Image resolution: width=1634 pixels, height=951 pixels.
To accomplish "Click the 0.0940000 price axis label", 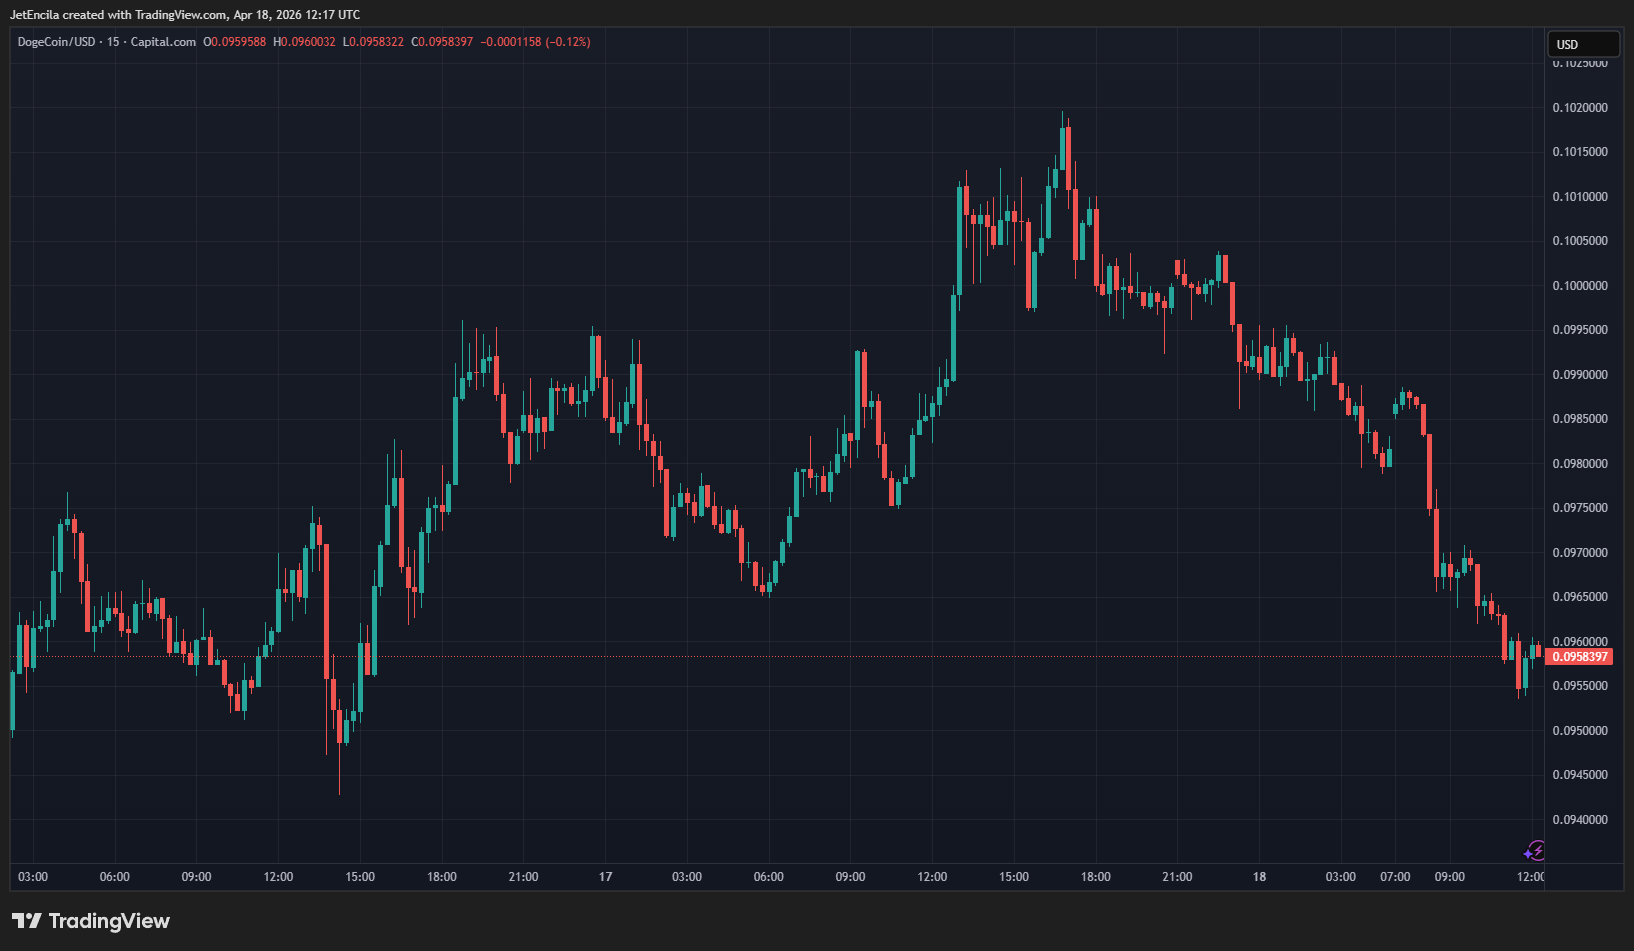I will [x=1580, y=820].
